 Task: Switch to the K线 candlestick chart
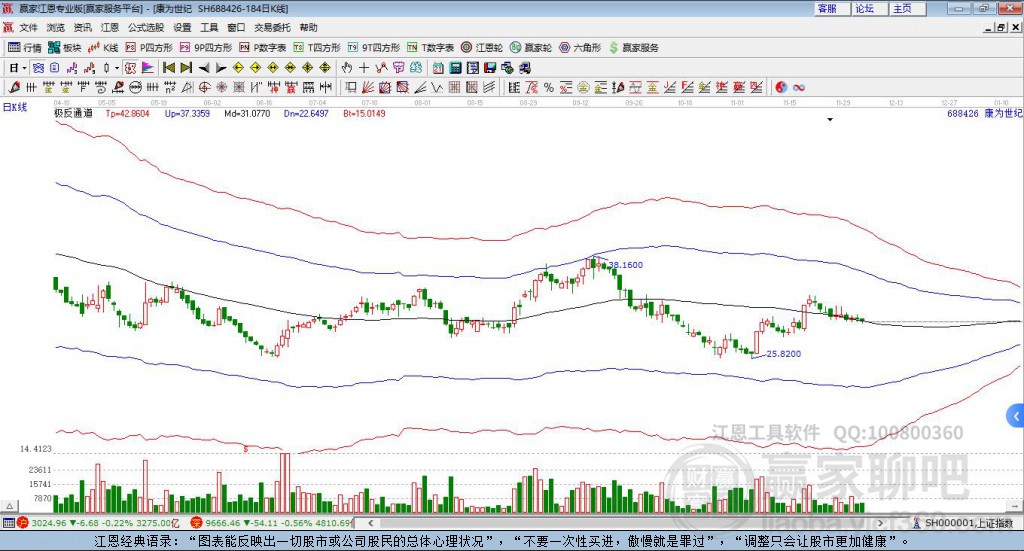point(103,48)
